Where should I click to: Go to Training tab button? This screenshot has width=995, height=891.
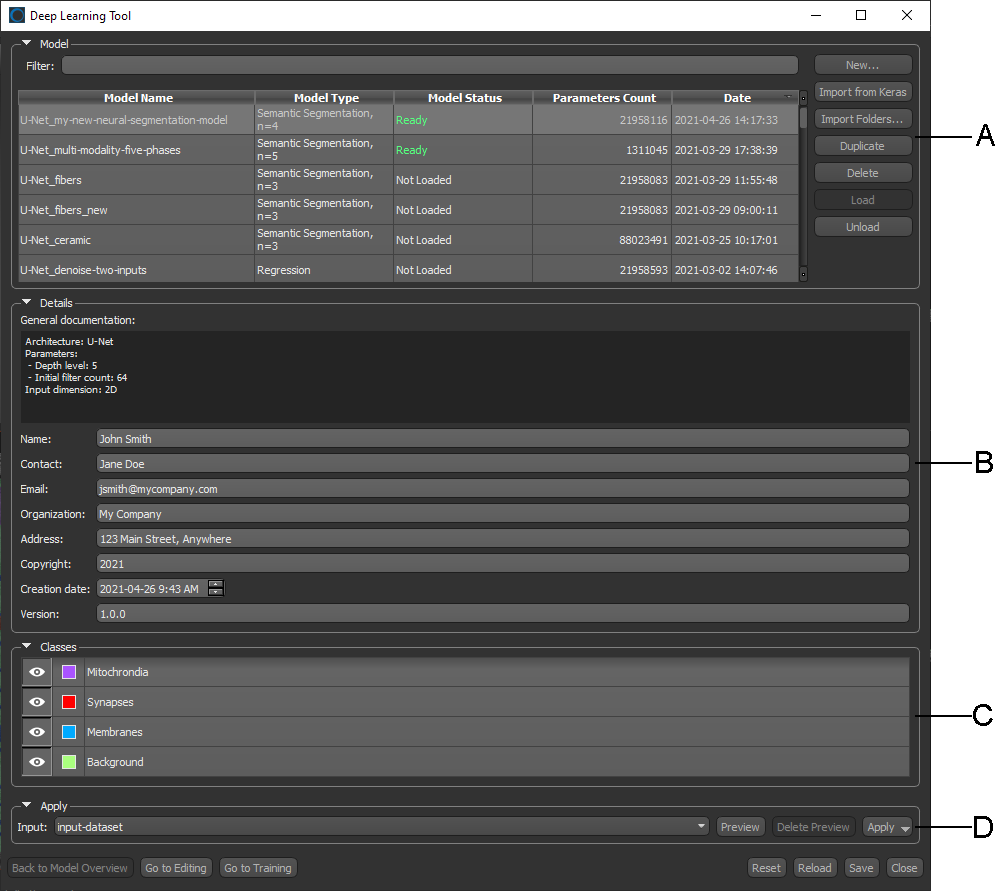pyautogui.click(x=257, y=868)
